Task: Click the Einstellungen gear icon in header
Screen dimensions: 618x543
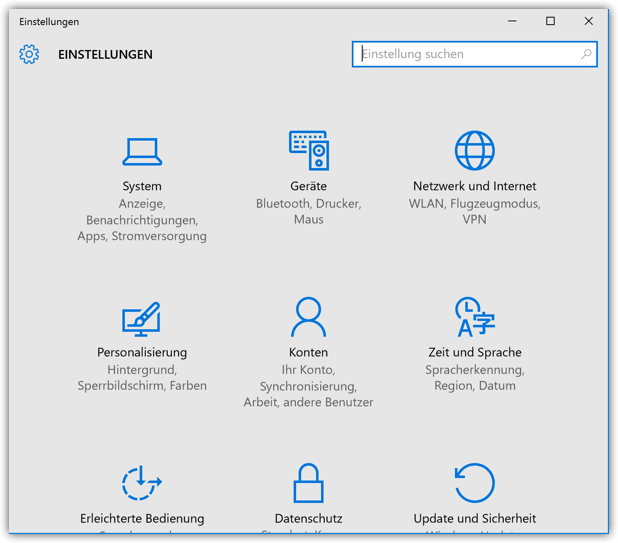Action: click(29, 54)
